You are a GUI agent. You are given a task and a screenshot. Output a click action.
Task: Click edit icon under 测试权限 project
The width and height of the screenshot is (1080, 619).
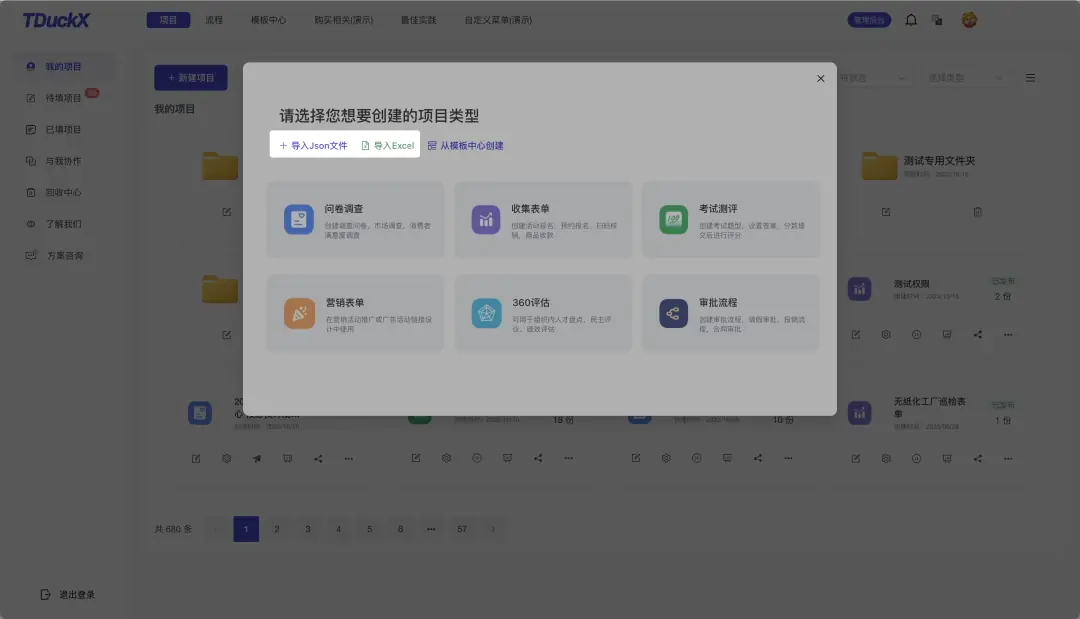855,335
